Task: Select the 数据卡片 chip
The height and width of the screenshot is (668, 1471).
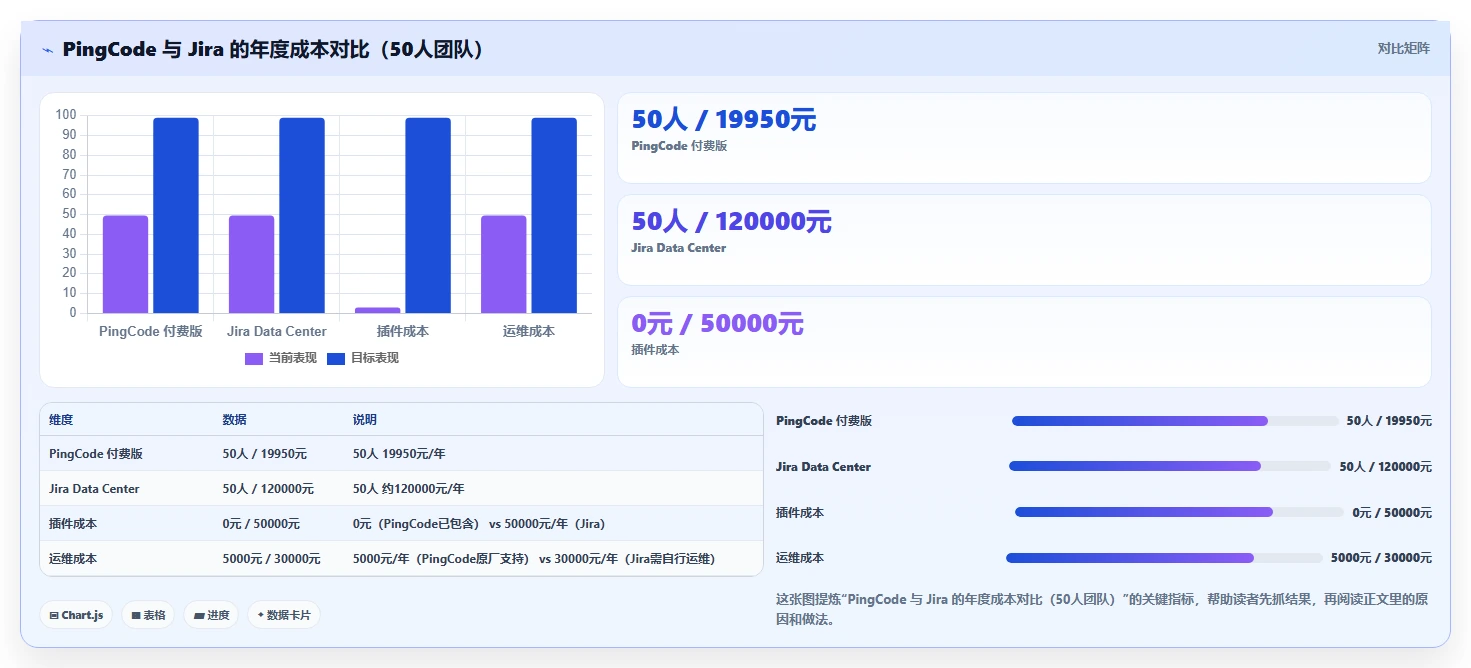Action: (x=283, y=615)
